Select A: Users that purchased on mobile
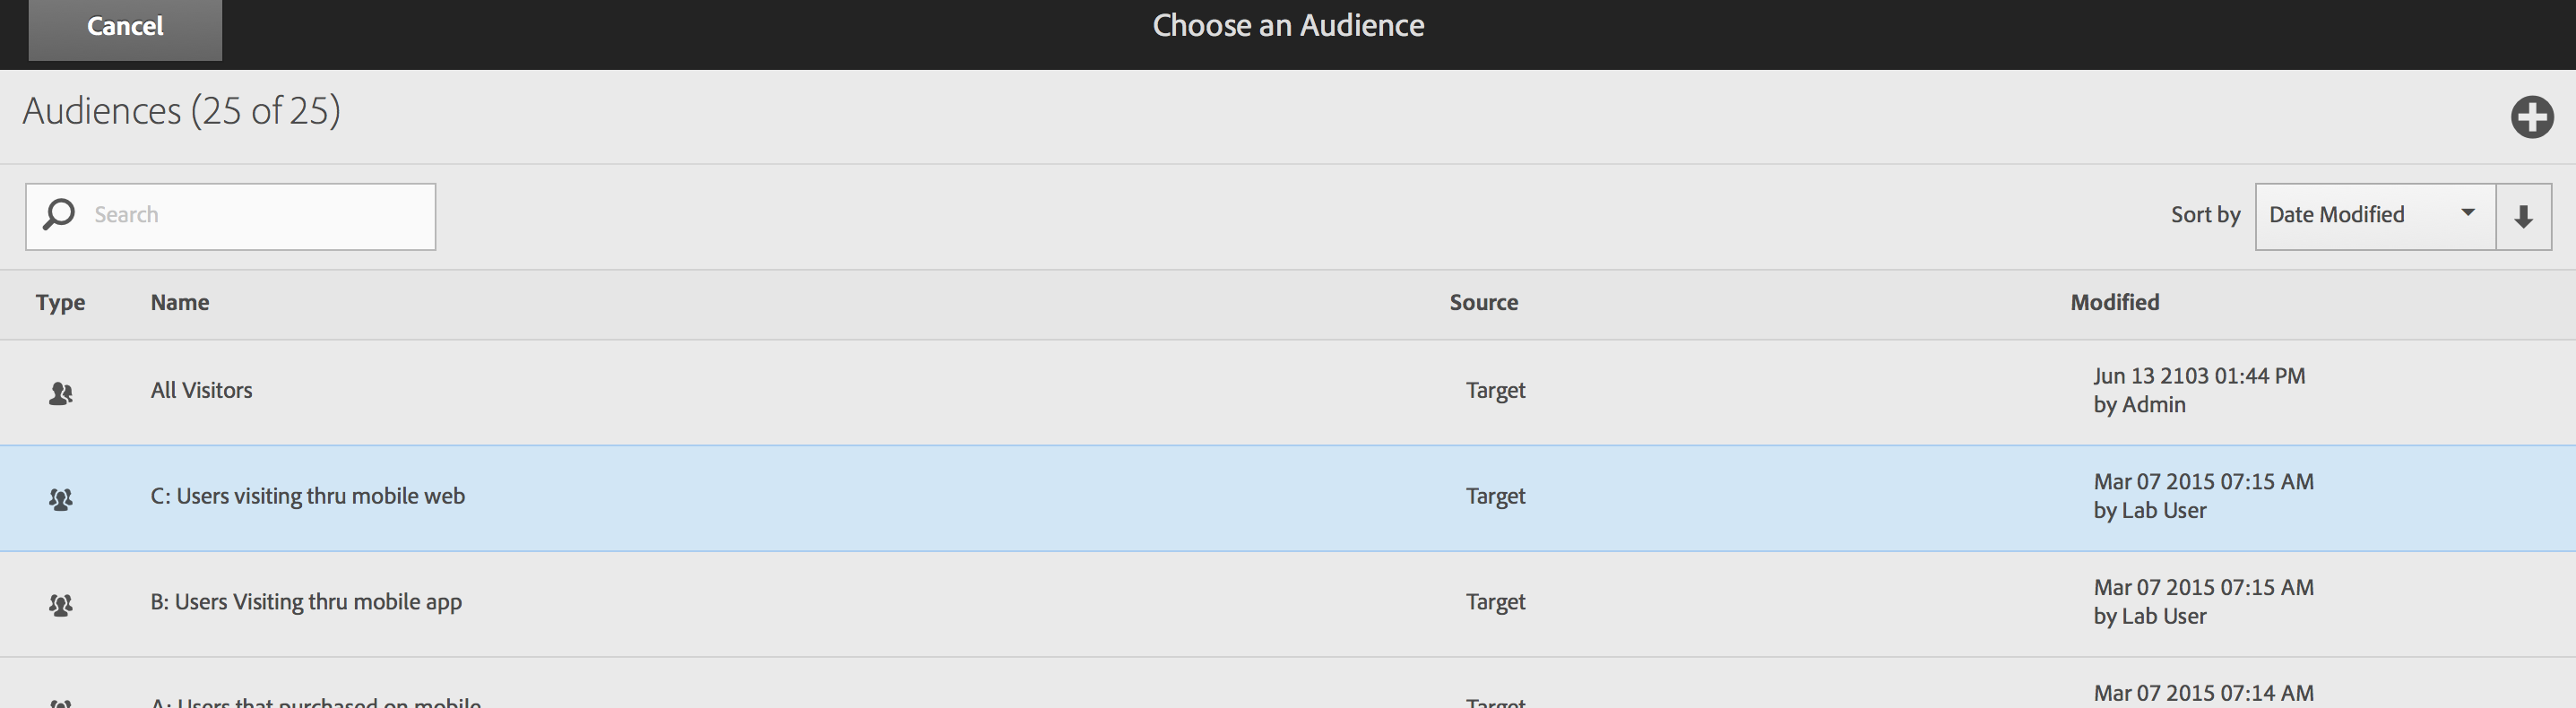 coord(315,701)
